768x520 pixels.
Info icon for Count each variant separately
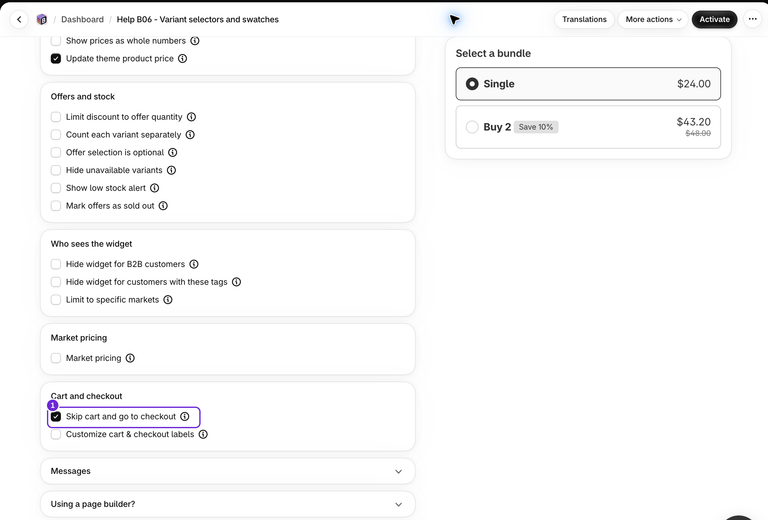190,135
